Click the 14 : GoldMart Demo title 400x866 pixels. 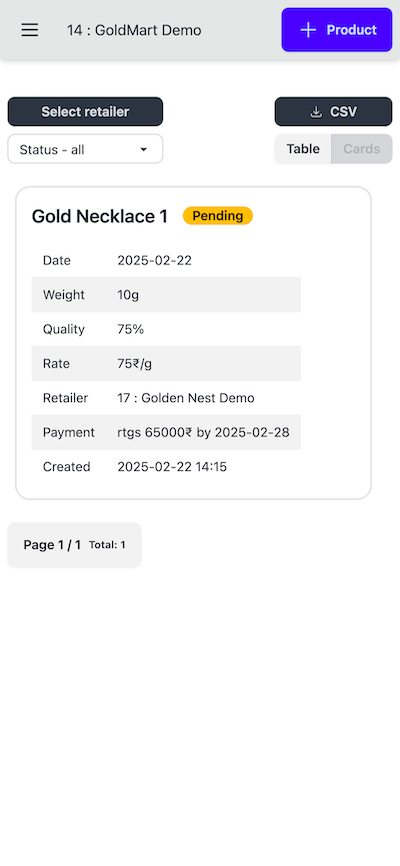pyautogui.click(x=134, y=30)
